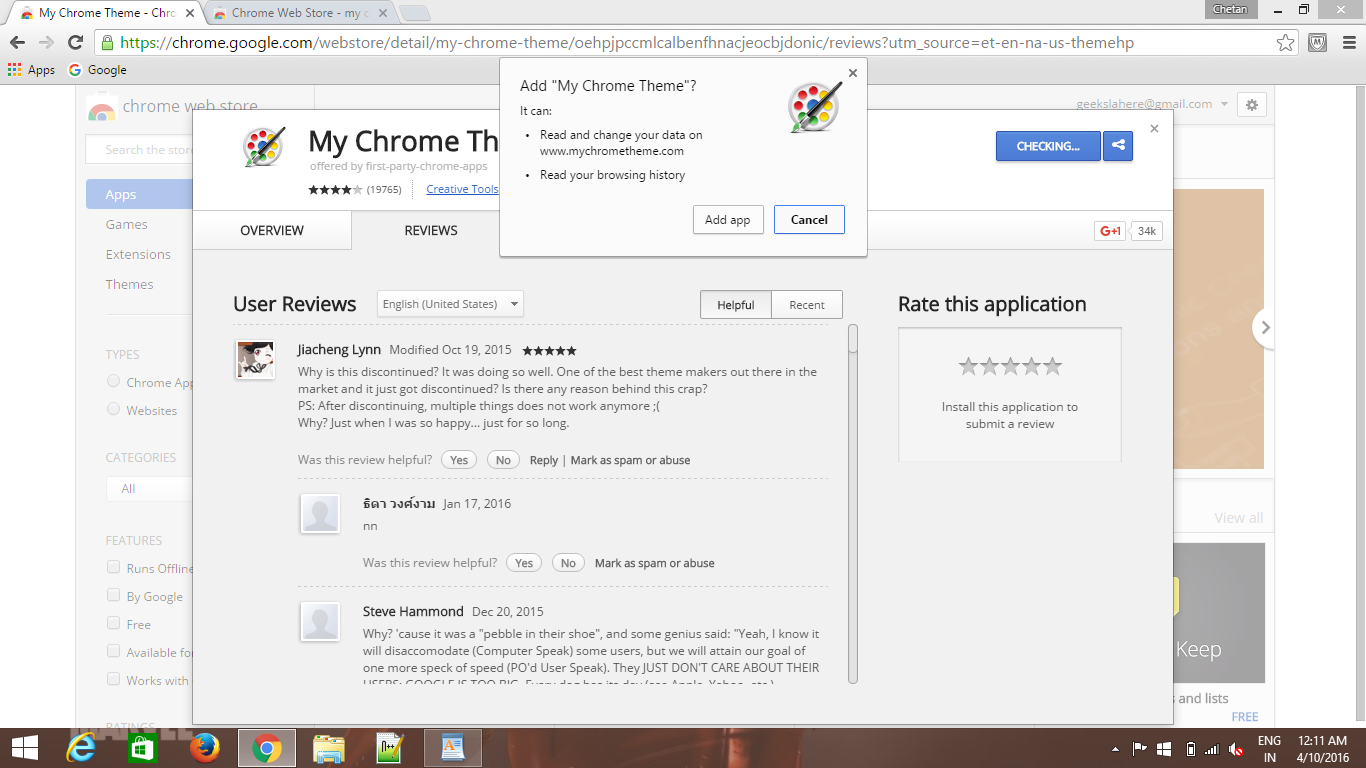
Task: Close the Add My Chrome Theme dialog
Action: tap(853, 73)
